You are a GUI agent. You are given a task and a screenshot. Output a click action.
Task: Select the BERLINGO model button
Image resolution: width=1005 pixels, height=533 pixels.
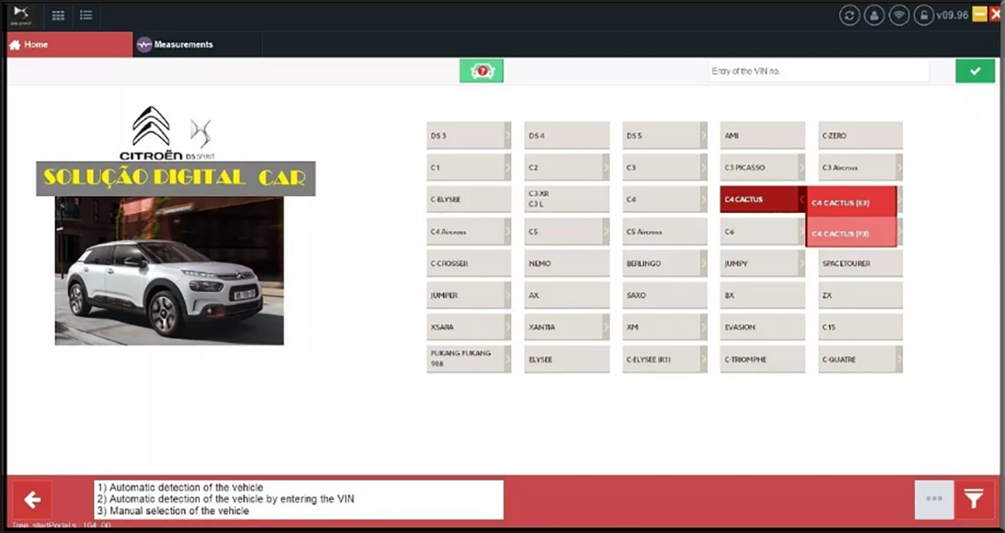coord(665,263)
